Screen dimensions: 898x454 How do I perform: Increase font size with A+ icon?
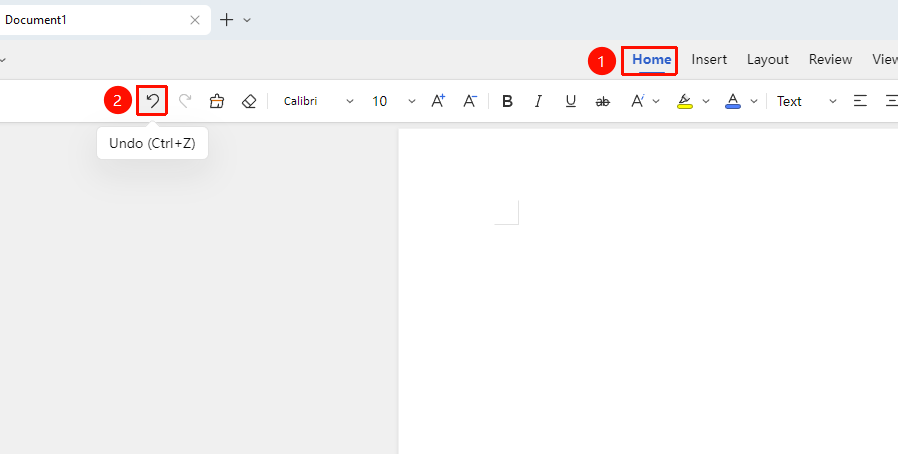438,101
